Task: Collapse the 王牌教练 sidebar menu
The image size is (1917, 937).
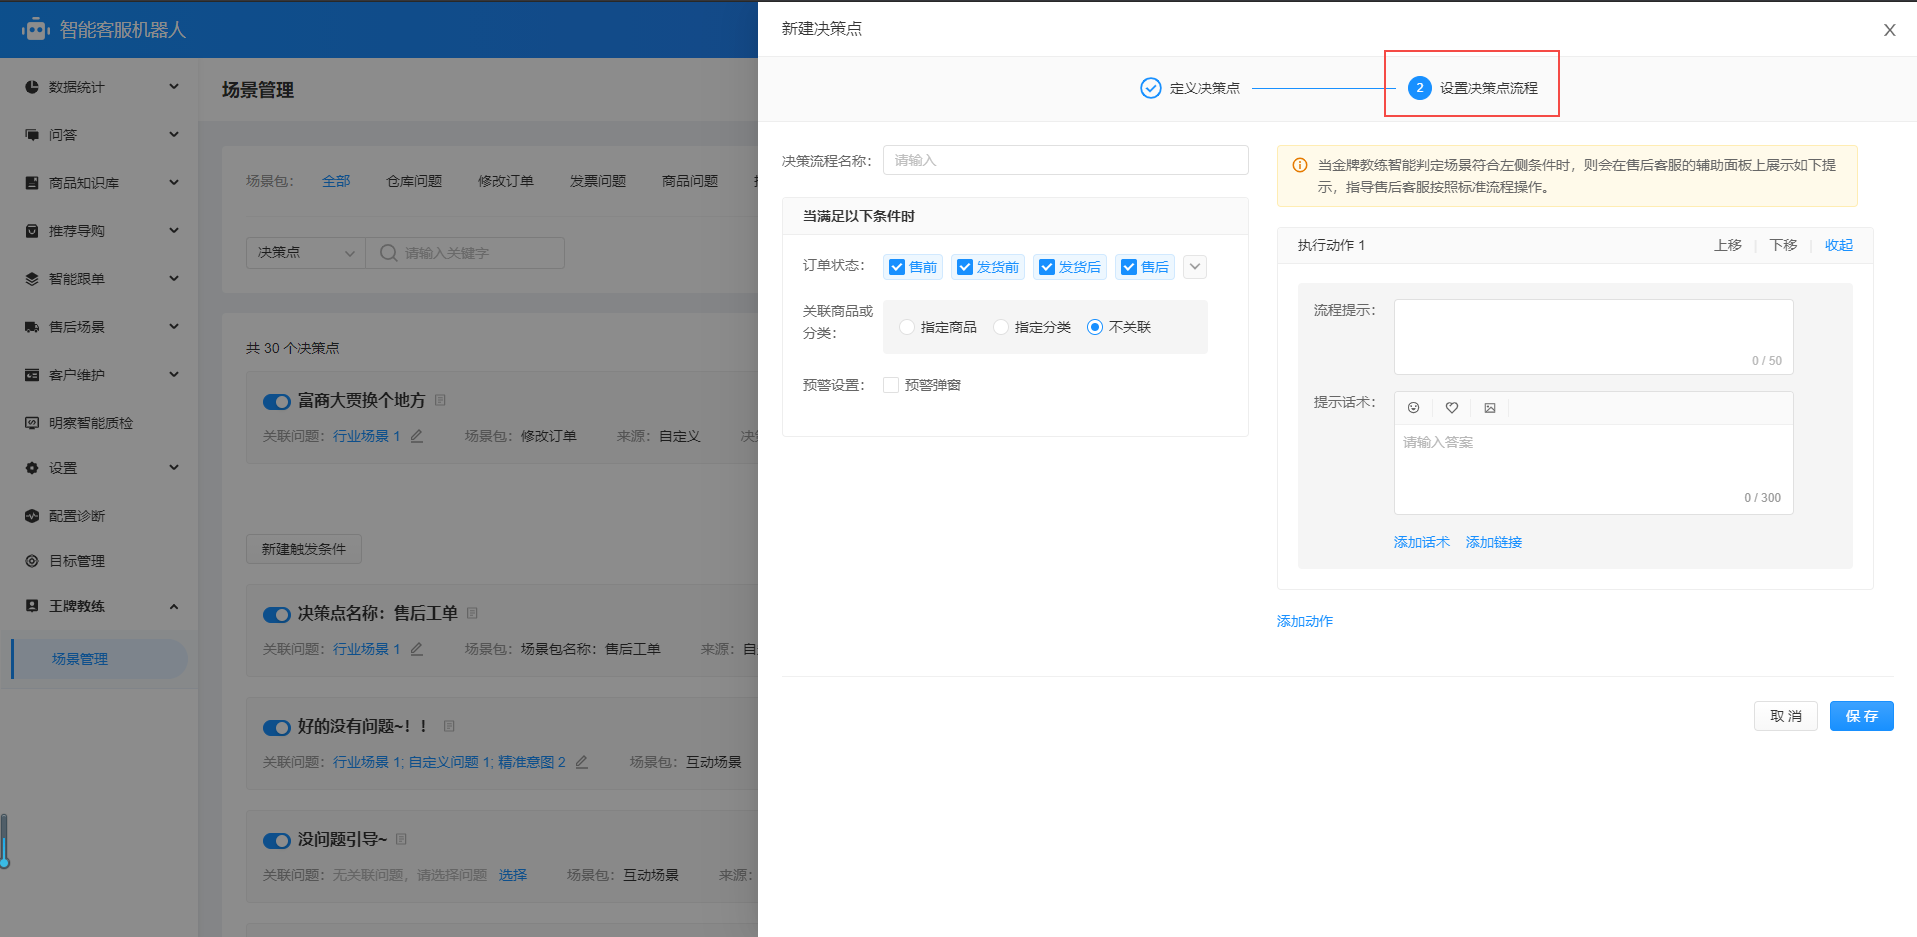Action: pos(174,606)
